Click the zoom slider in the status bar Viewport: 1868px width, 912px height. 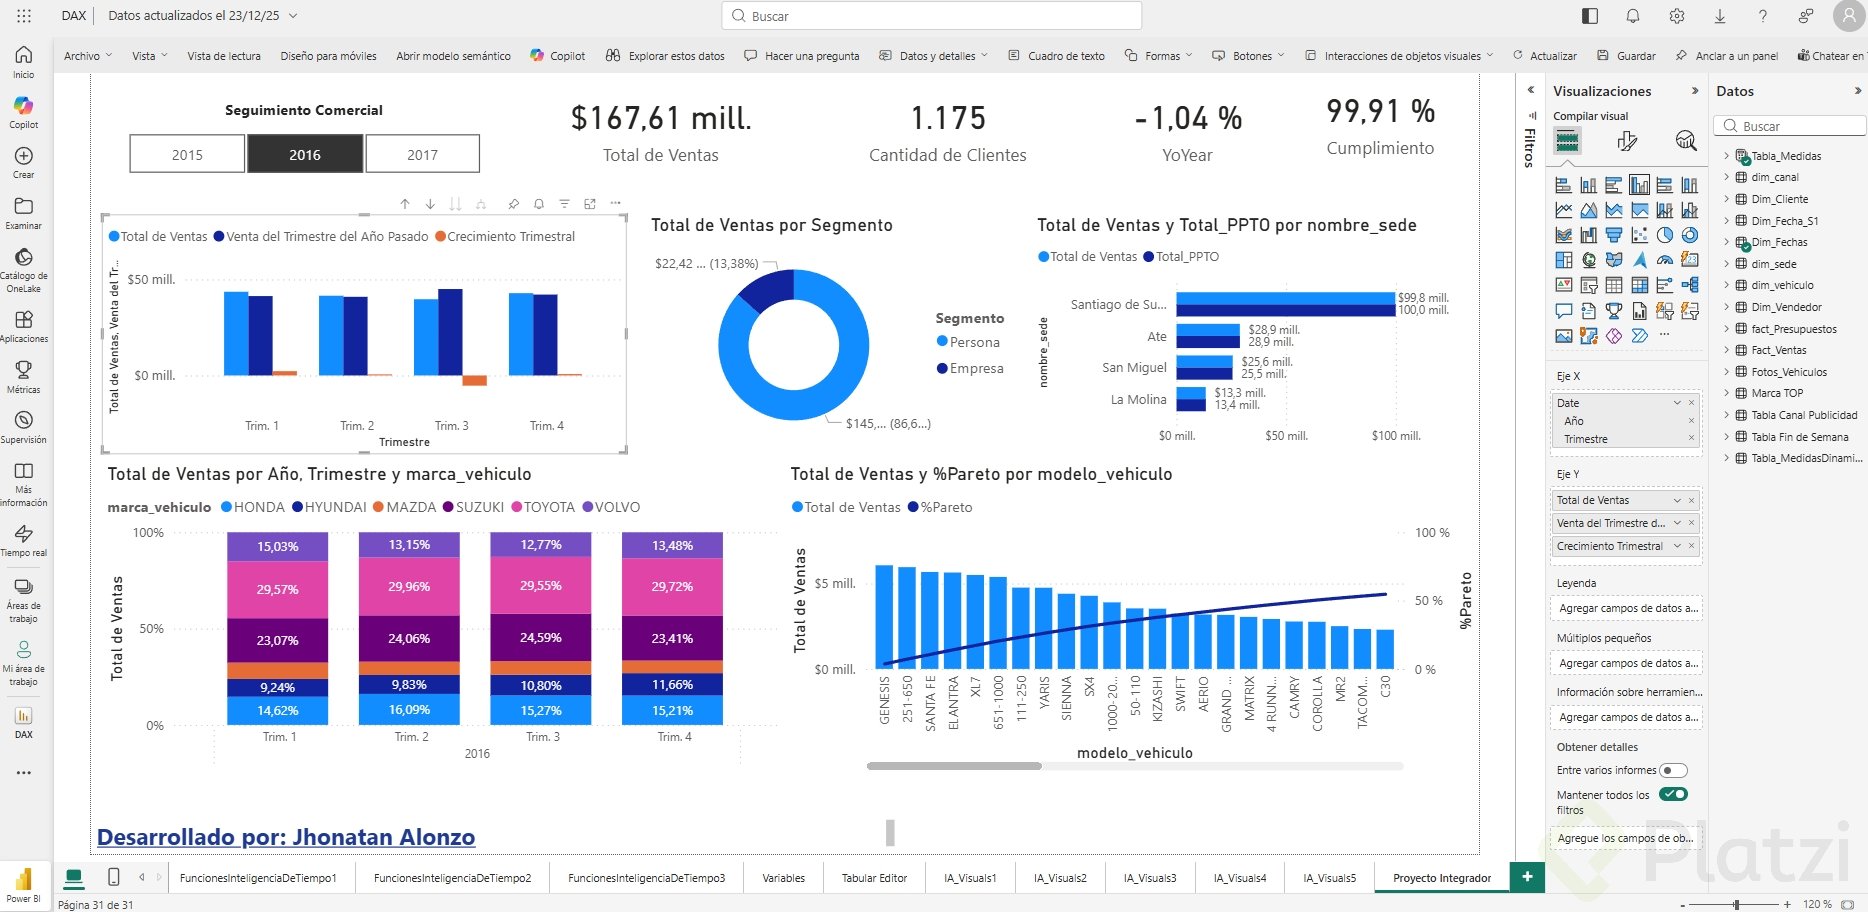1736,904
